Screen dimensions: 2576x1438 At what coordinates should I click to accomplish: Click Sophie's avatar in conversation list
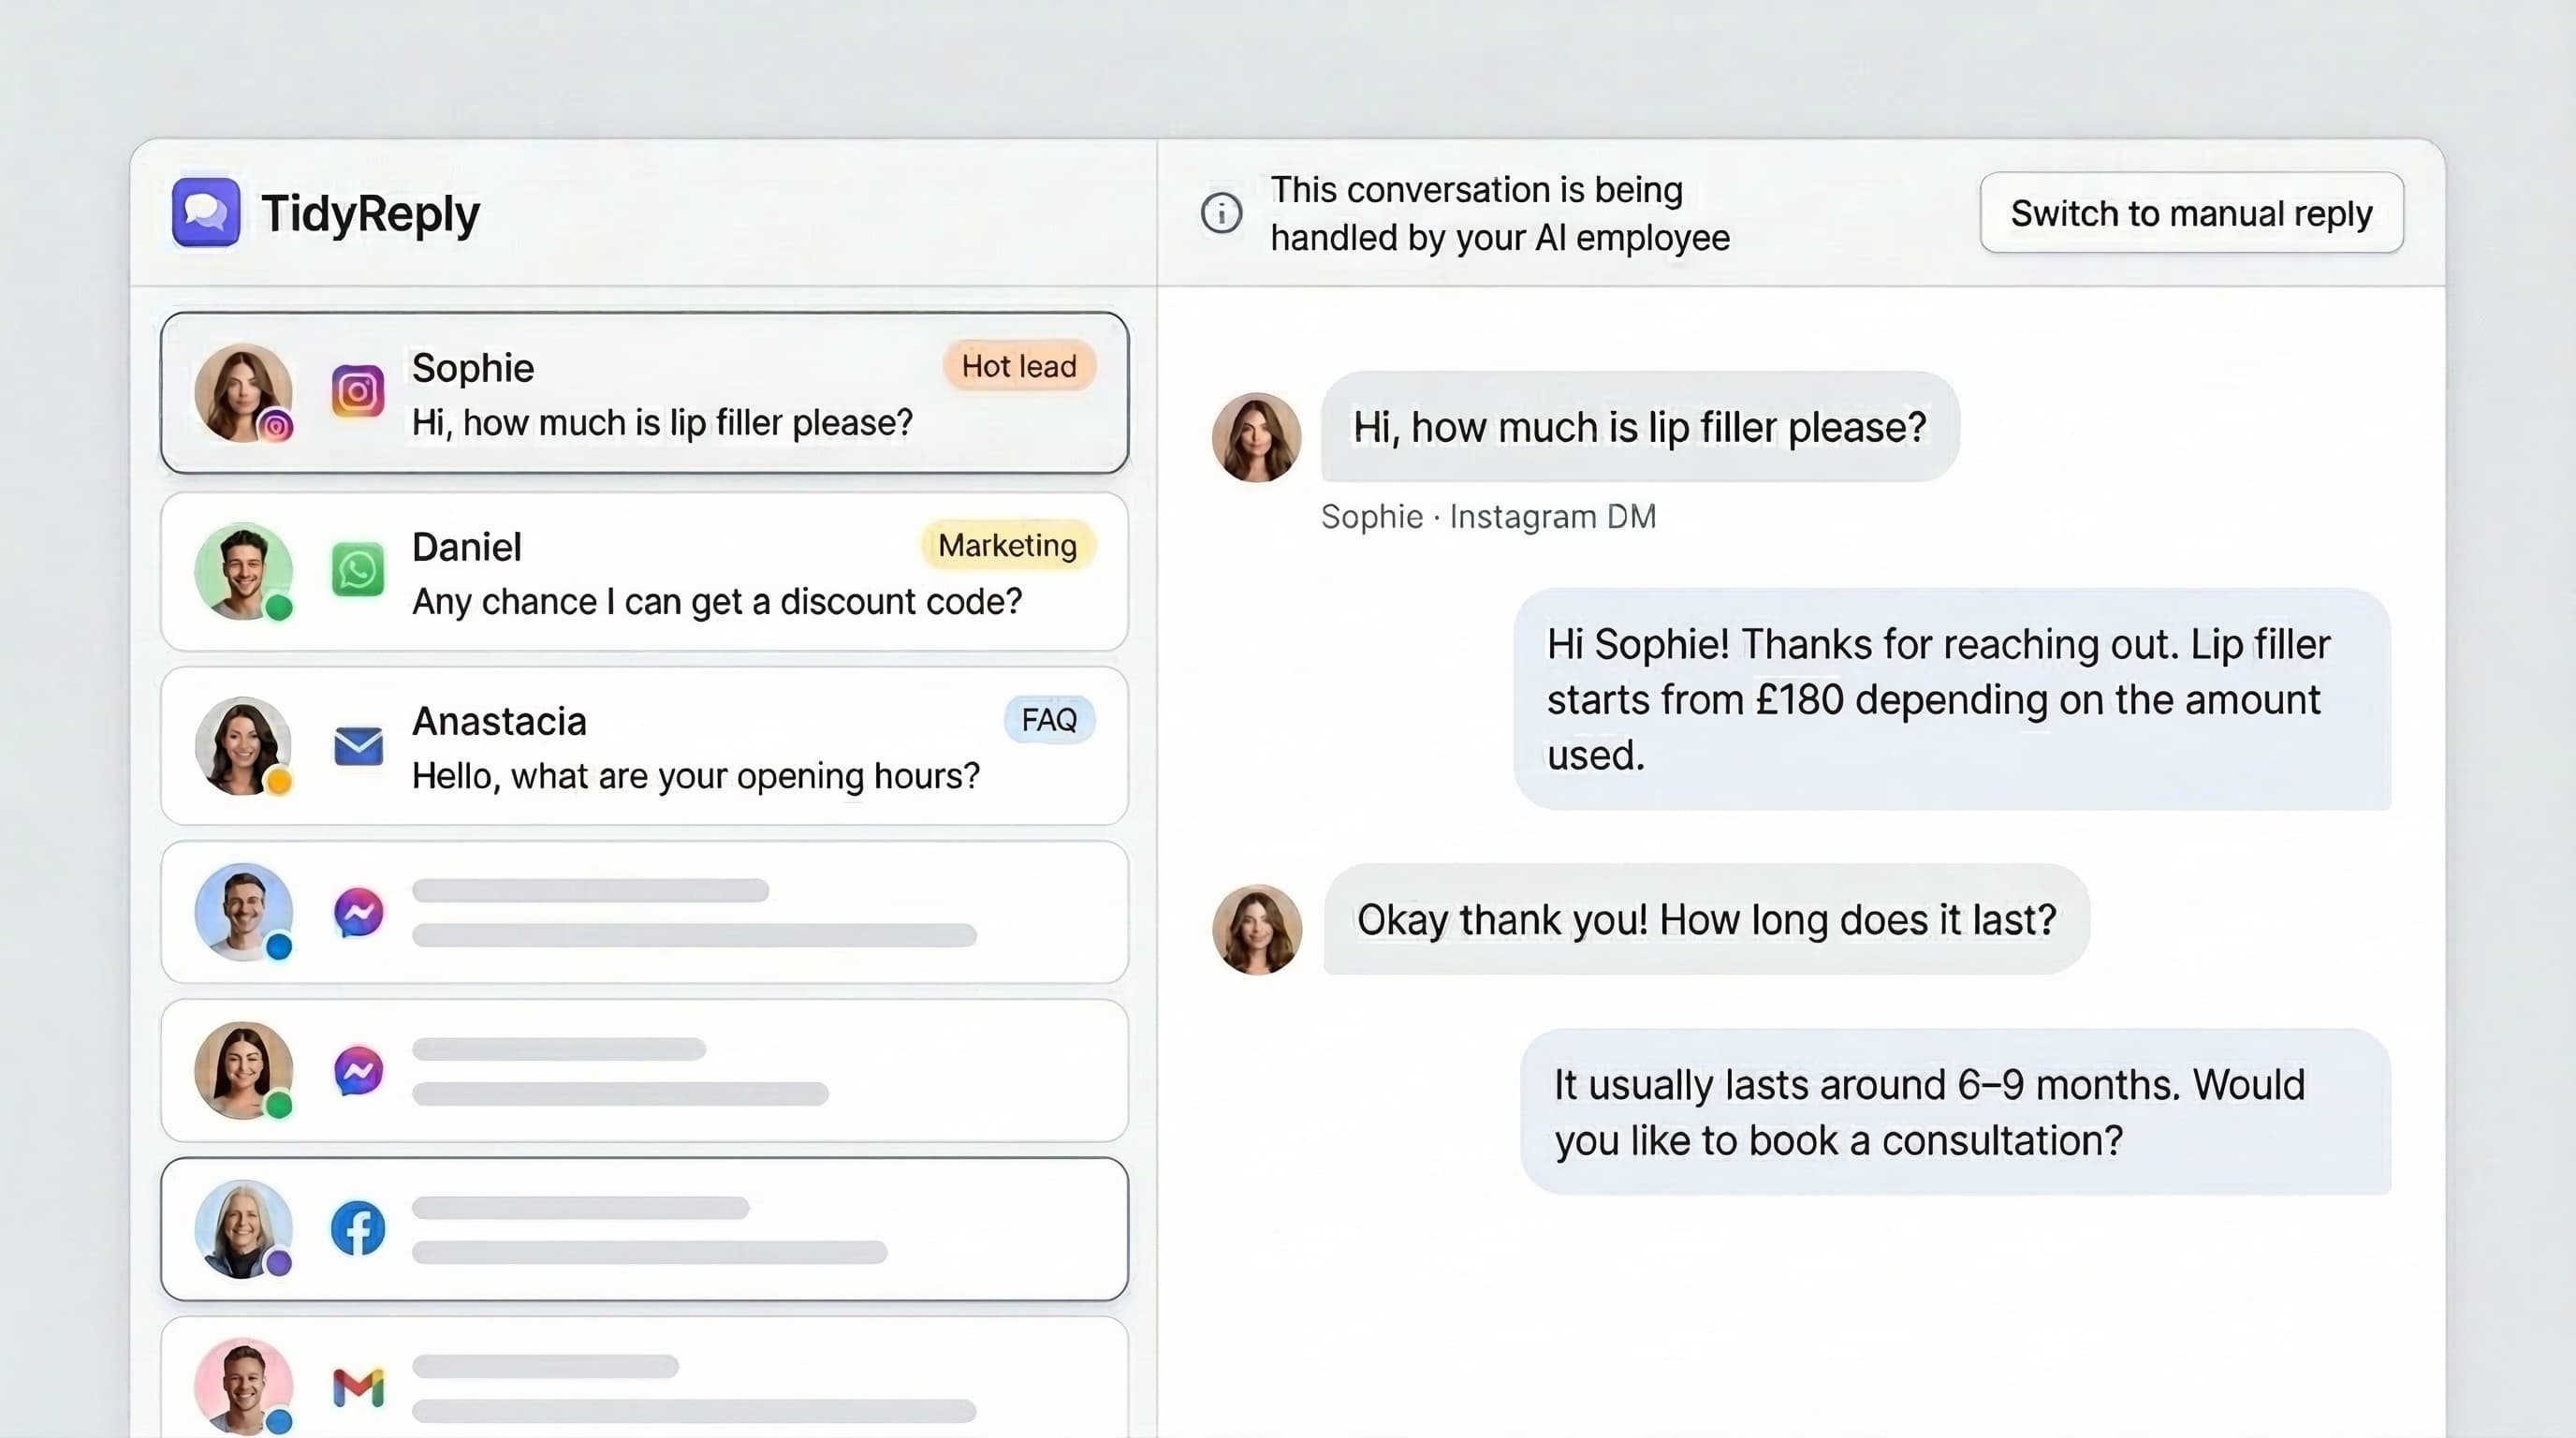(x=243, y=392)
